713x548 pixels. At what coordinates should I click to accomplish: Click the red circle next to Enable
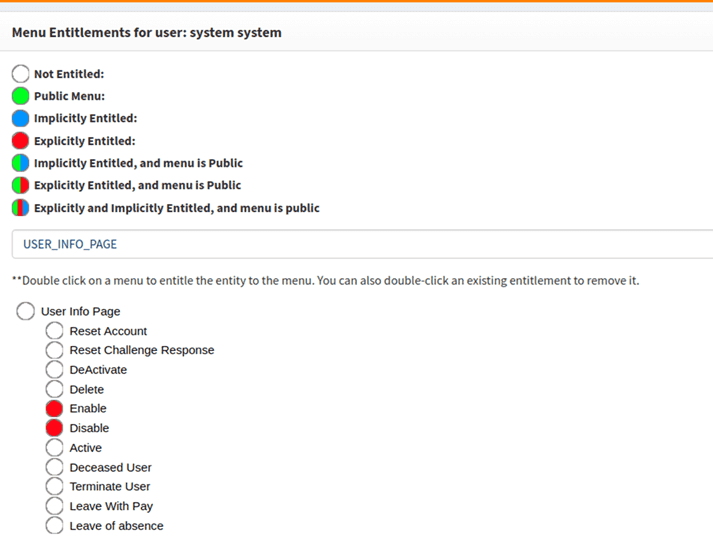(55, 409)
